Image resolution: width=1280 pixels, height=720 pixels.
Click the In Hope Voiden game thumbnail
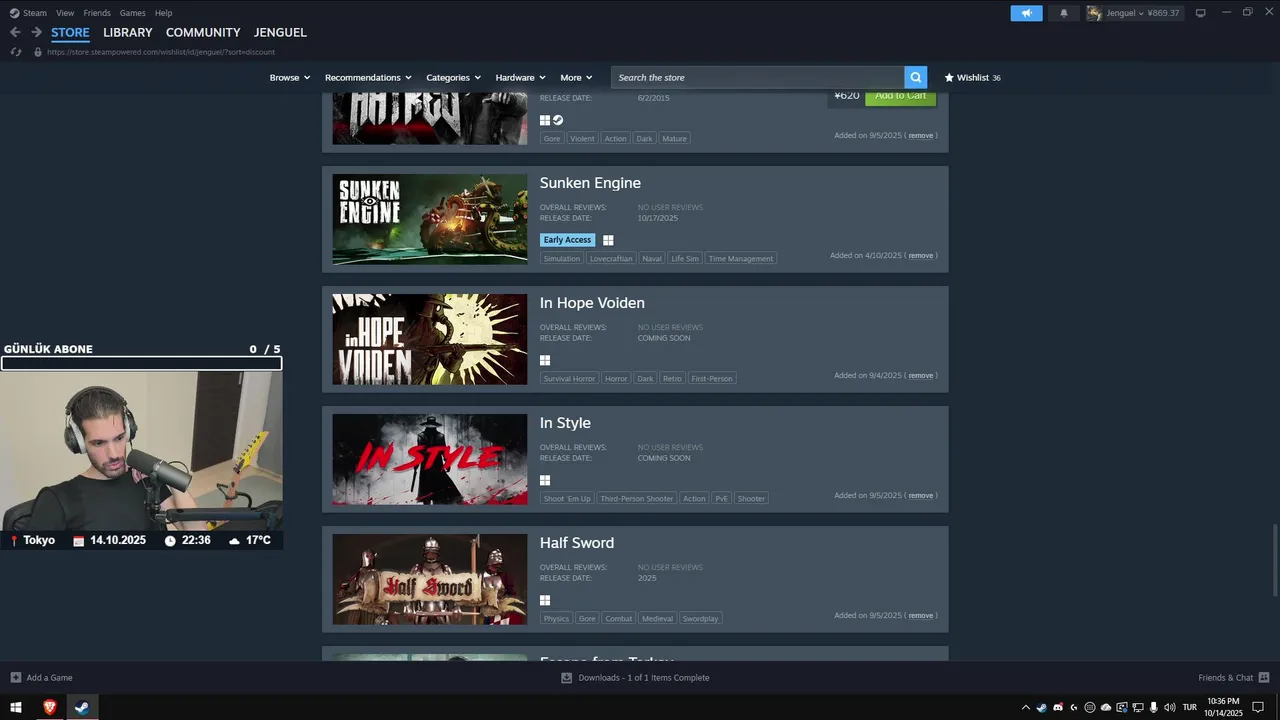pos(430,339)
